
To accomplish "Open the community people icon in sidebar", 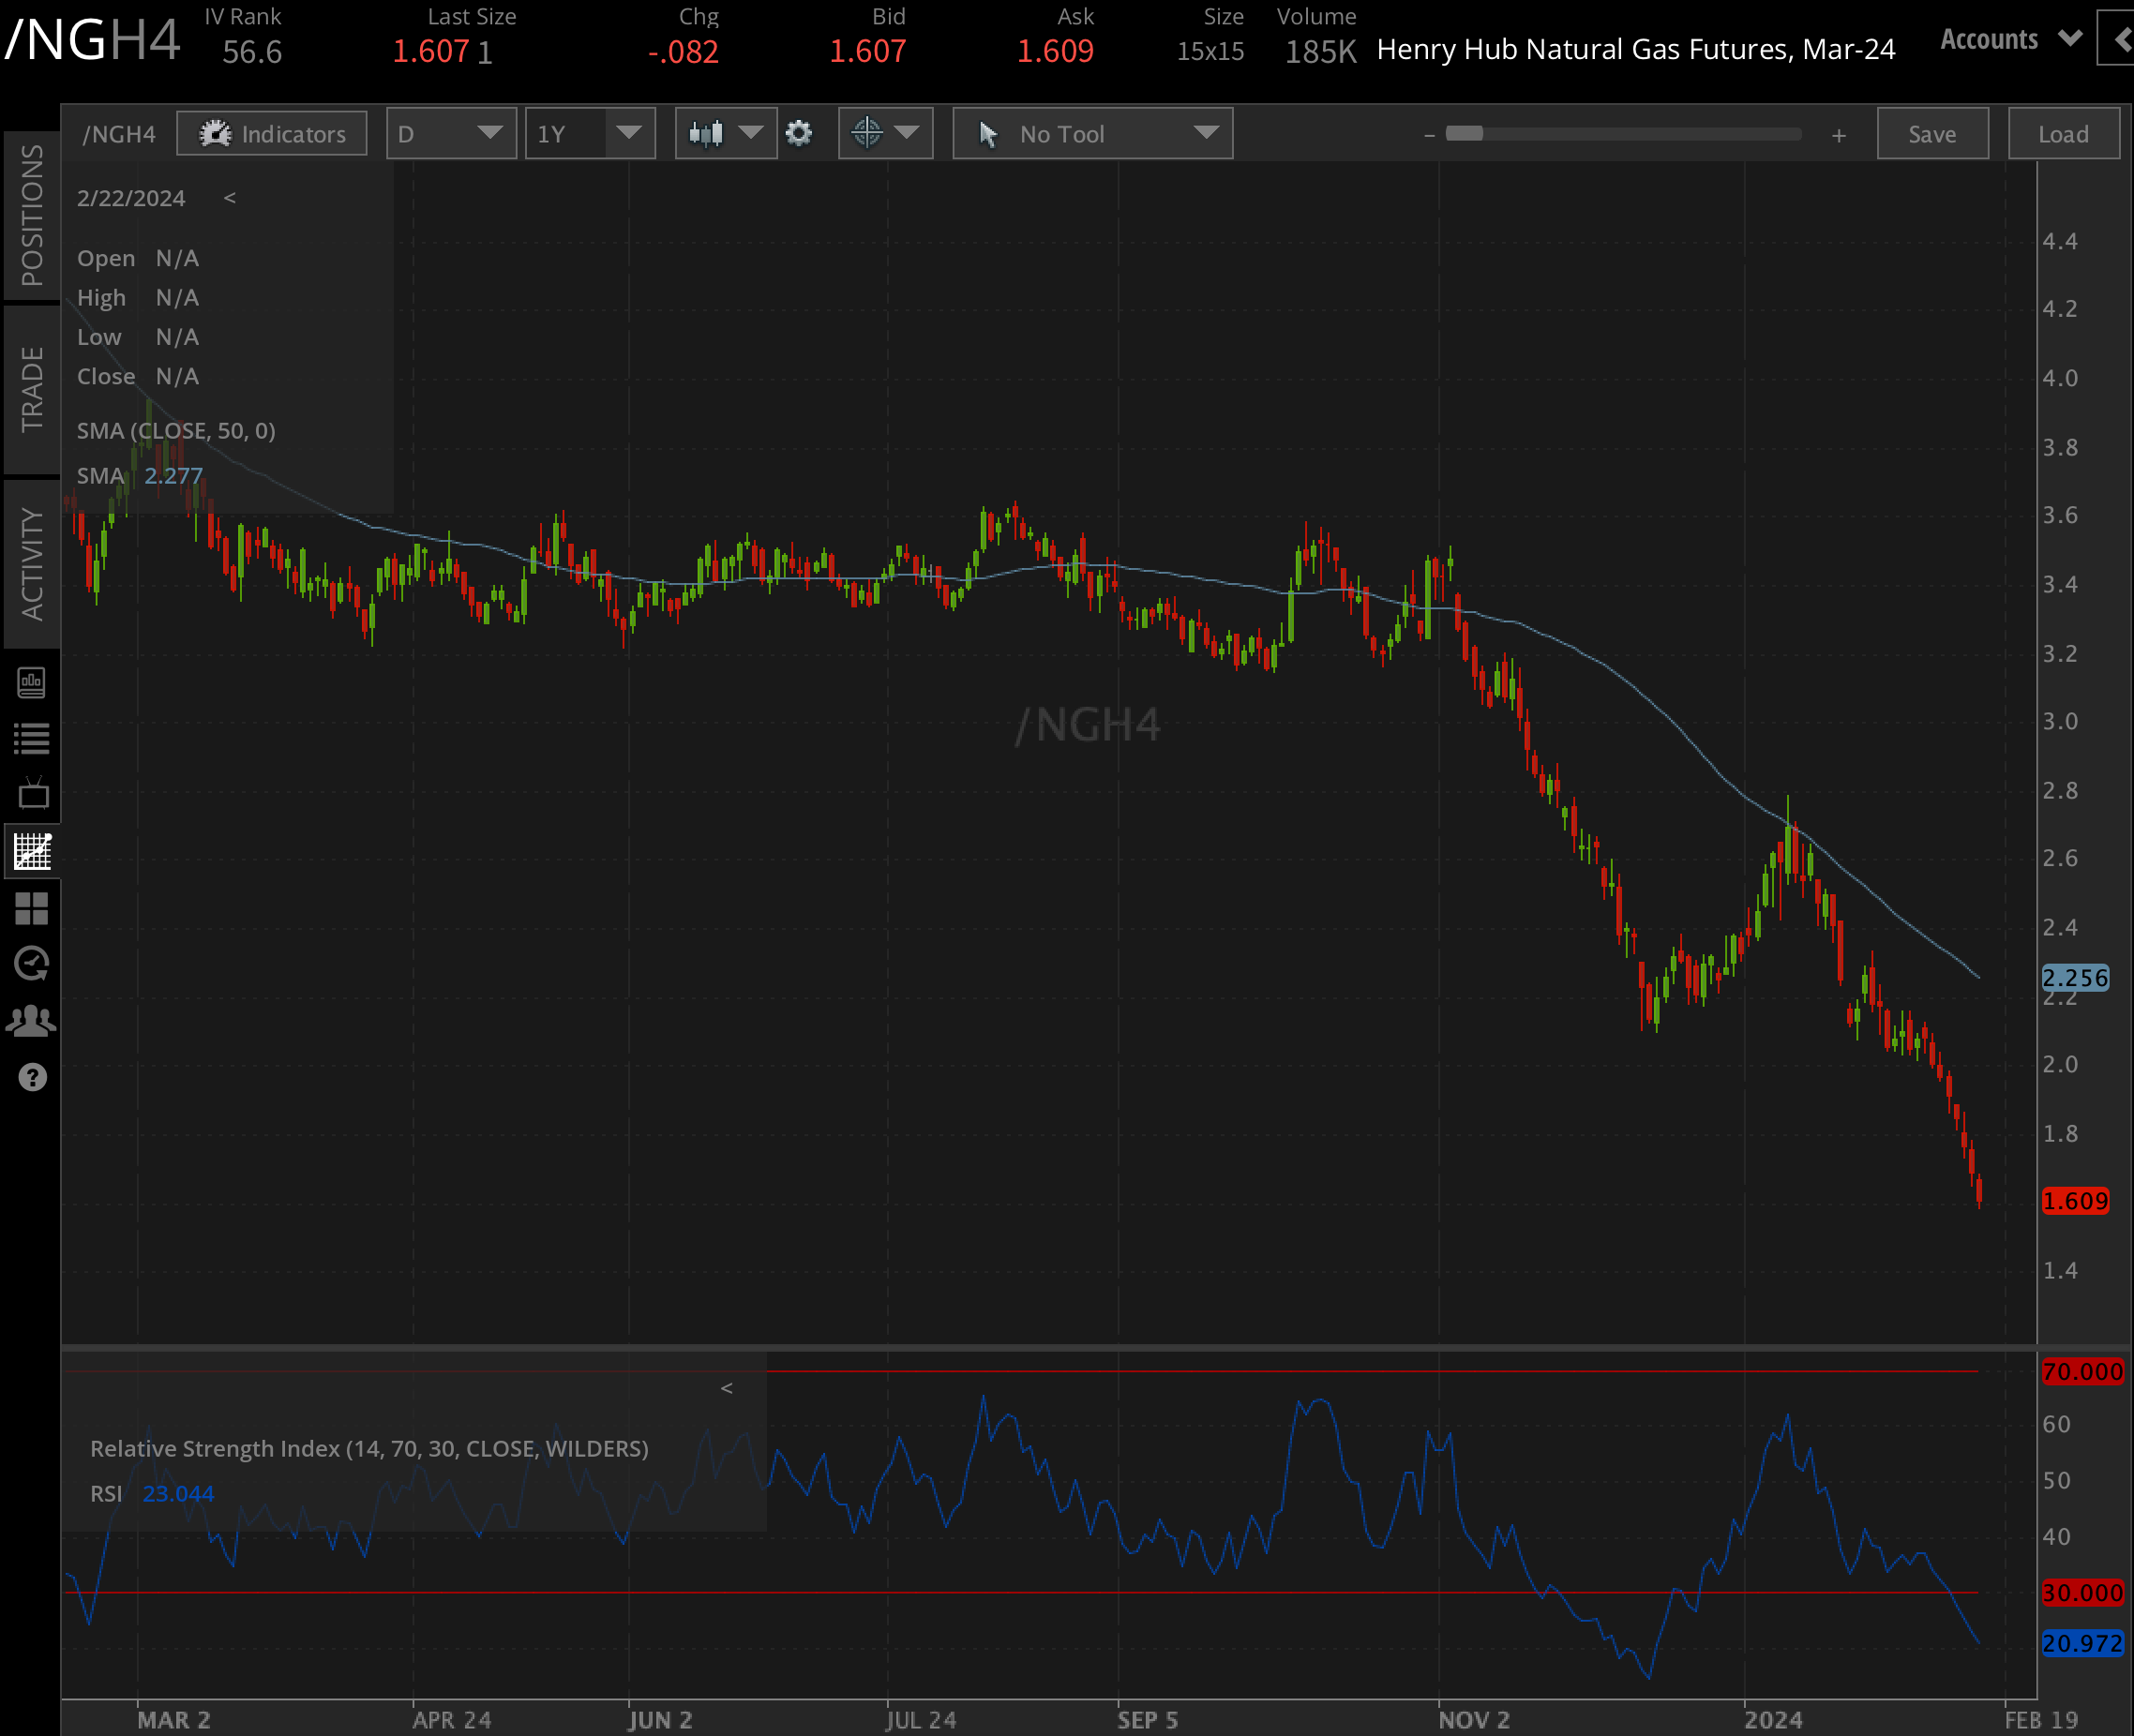I will pos(33,1020).
